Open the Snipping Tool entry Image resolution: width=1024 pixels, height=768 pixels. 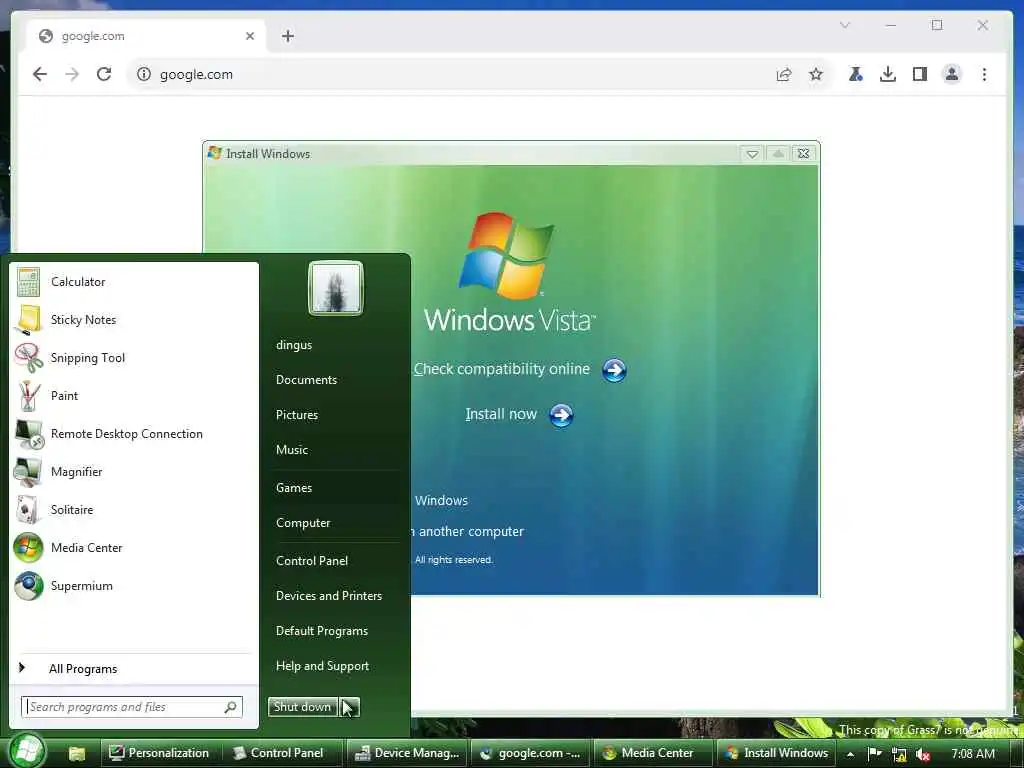pos(134,358)
